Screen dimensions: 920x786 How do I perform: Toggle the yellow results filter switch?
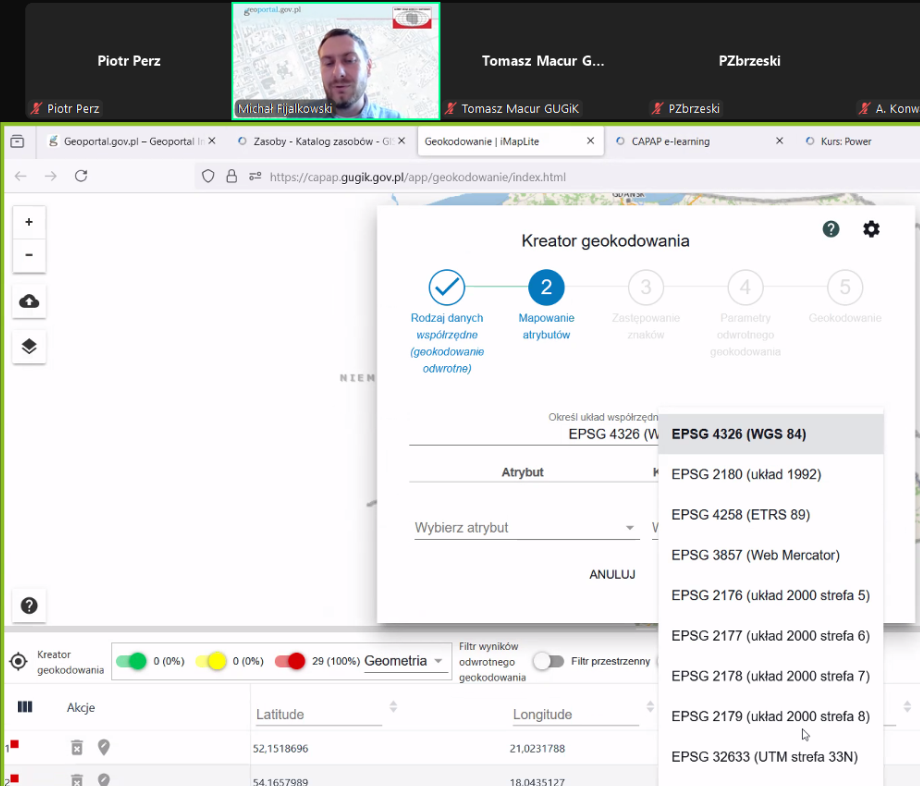coord(210,661)
